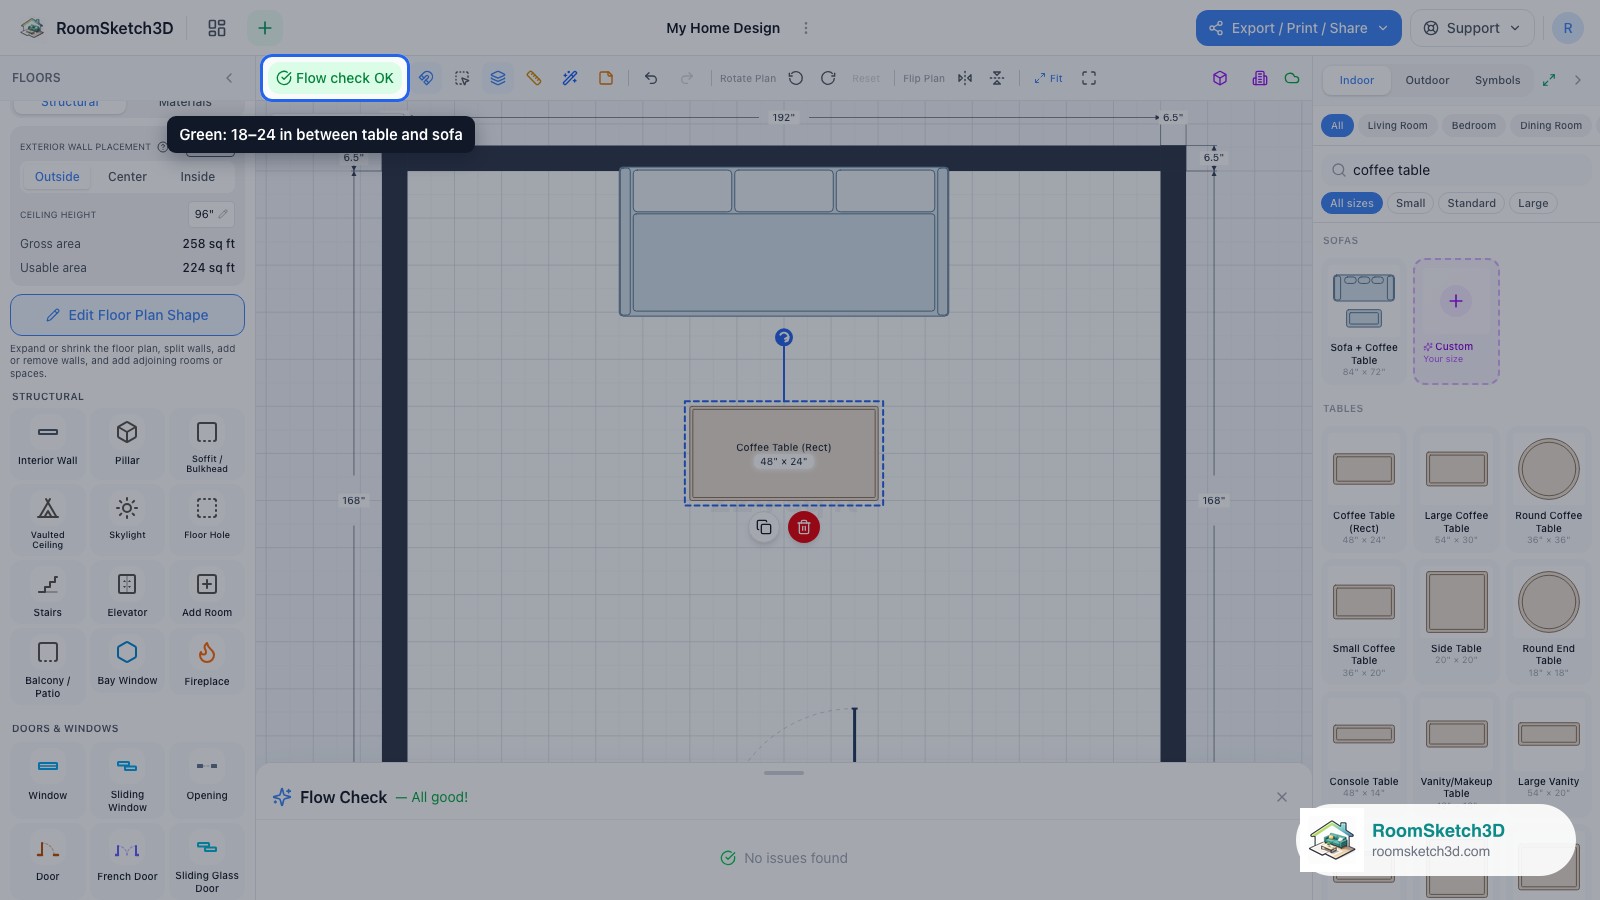The width and height of the screenshot is (1600, 900).
Task: Rotate plan counterclockwise
Action: [x=796, y=78]
